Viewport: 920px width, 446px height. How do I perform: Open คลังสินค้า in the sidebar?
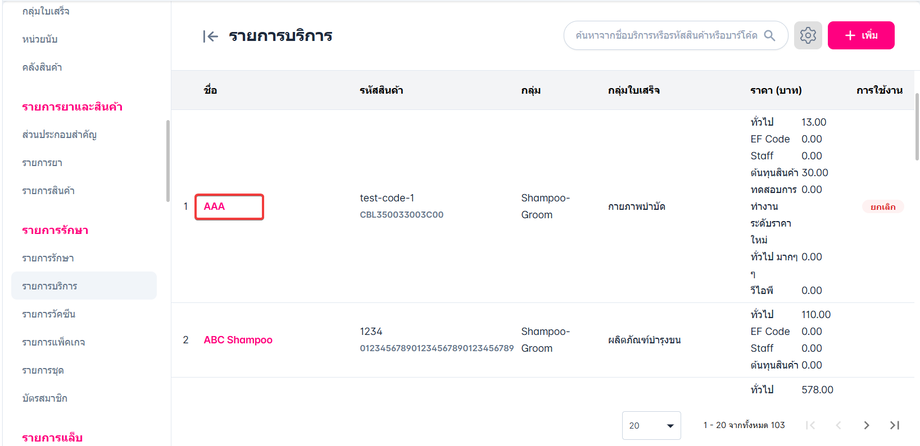pos(48,67)
